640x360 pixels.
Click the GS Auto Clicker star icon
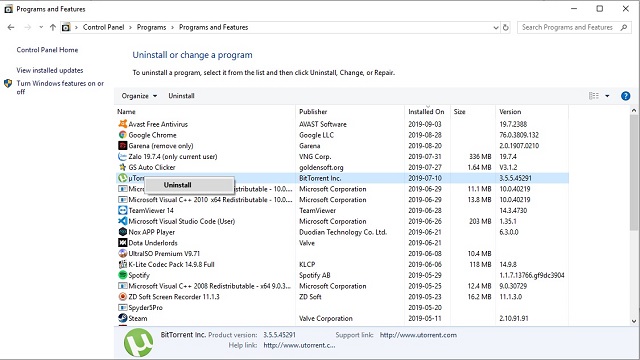[122, 167]
